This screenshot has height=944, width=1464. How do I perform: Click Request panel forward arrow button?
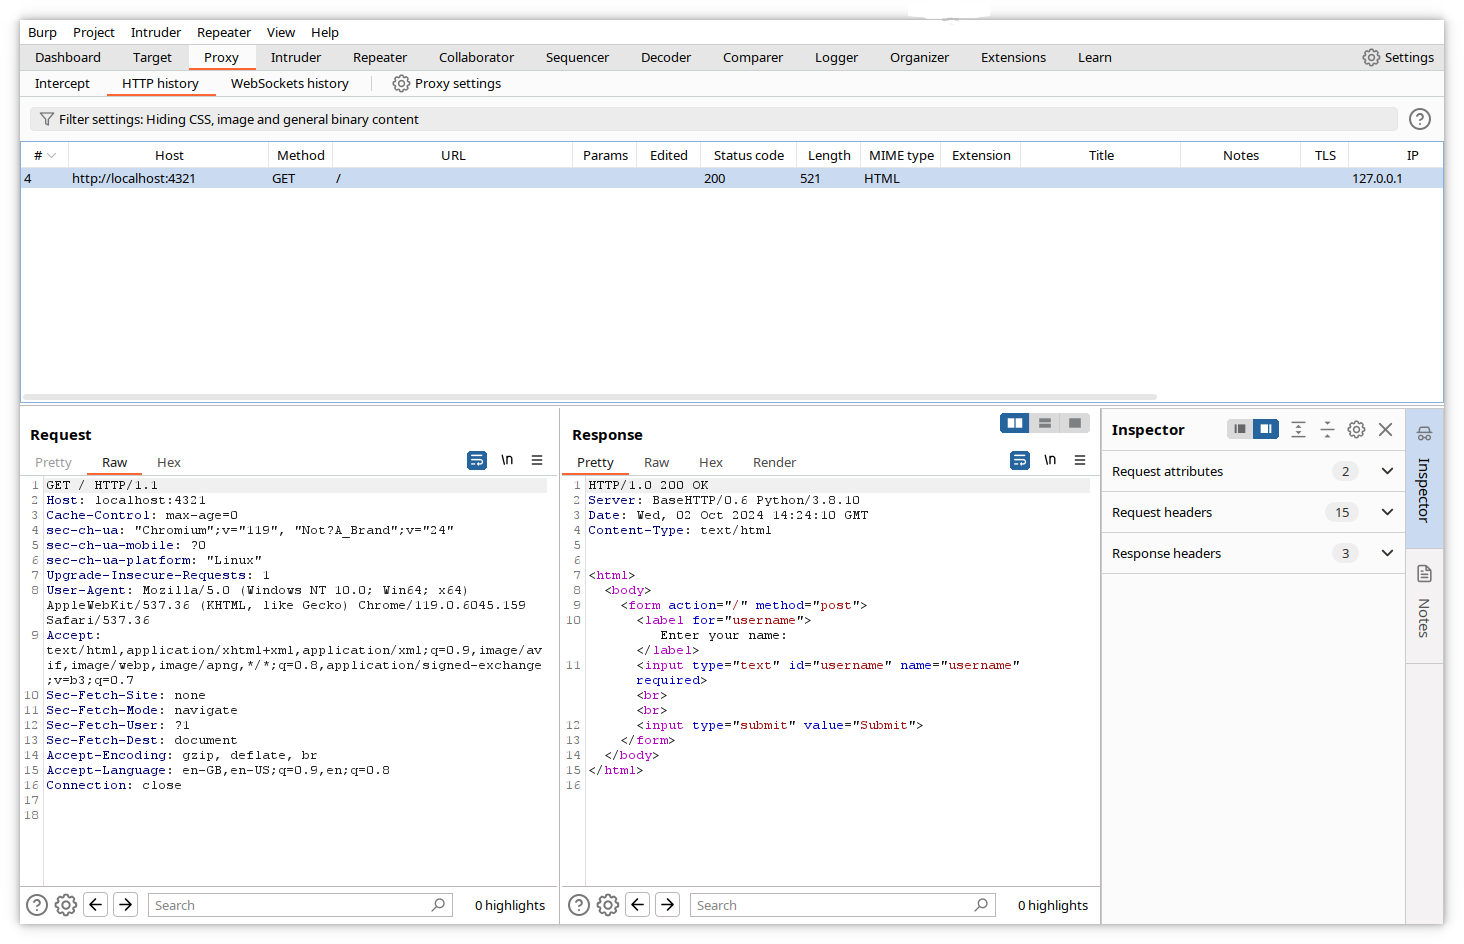(x=126, y=905)
